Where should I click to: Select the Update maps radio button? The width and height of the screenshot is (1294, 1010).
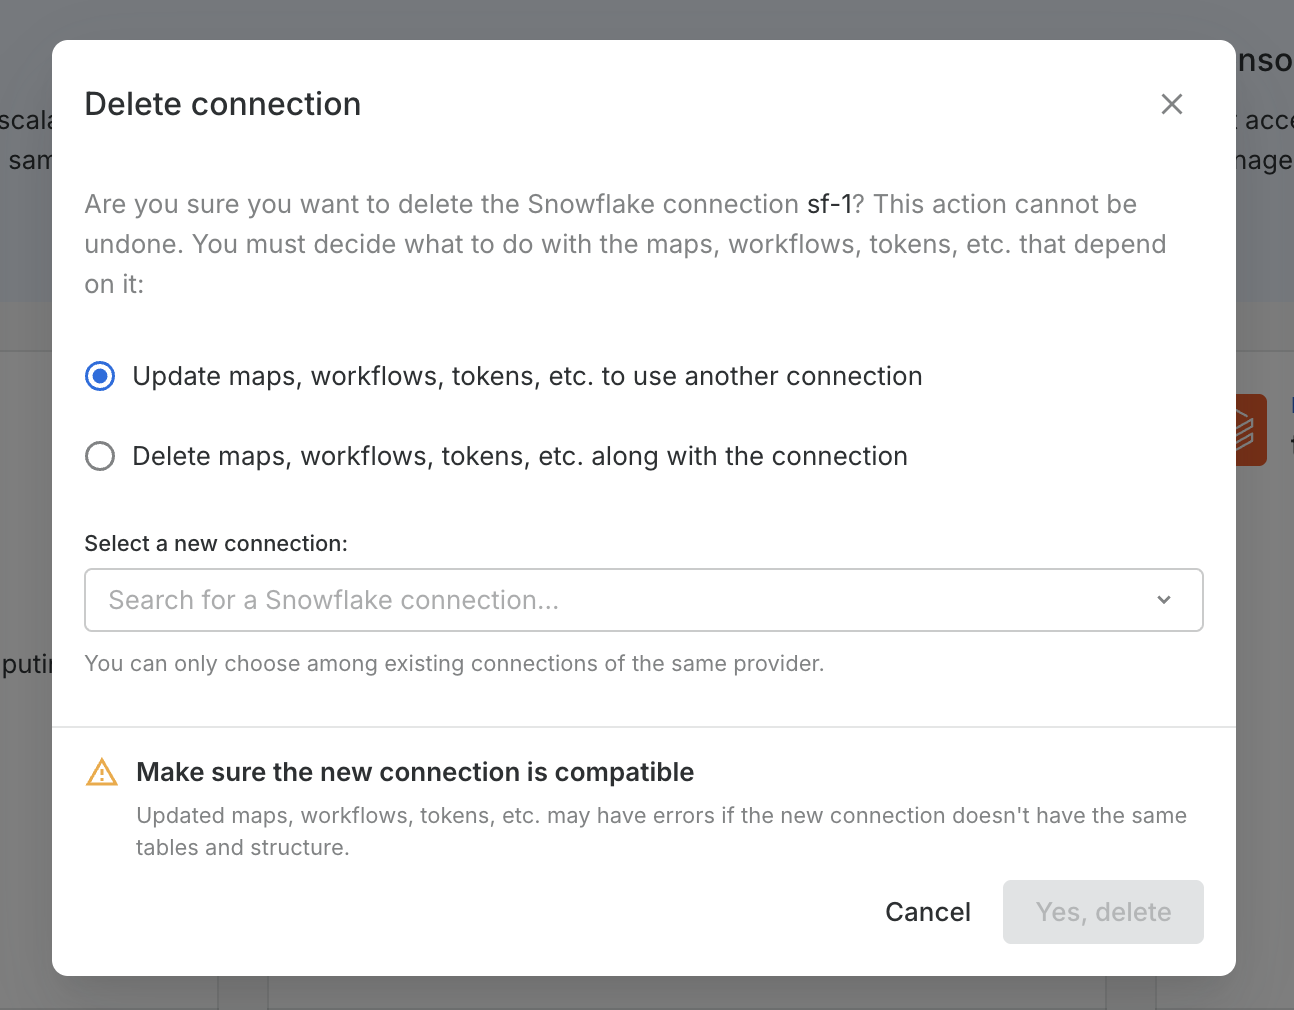pyautogui.click(x=100, y=376)
